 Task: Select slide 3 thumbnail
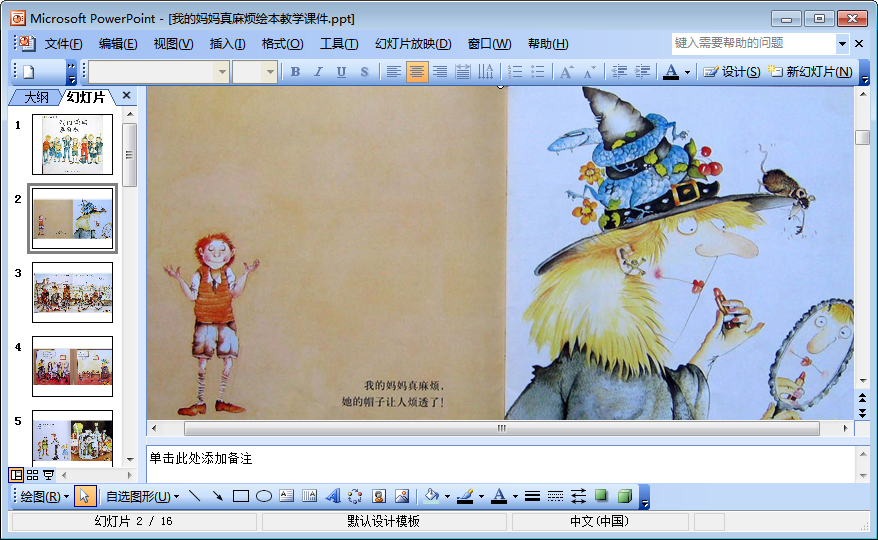coord(72,292)
